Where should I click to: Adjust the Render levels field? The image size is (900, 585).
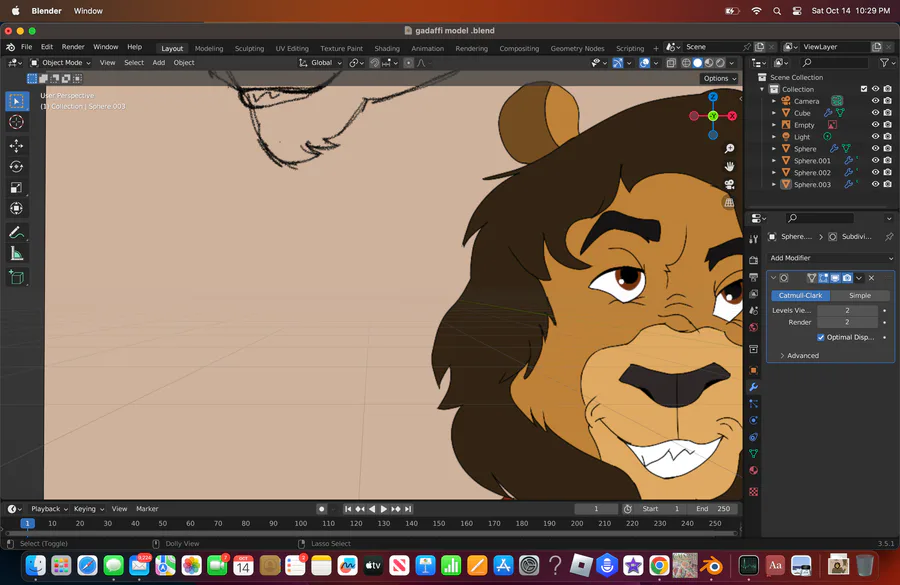pyautogui.click(x=847, y=322)
